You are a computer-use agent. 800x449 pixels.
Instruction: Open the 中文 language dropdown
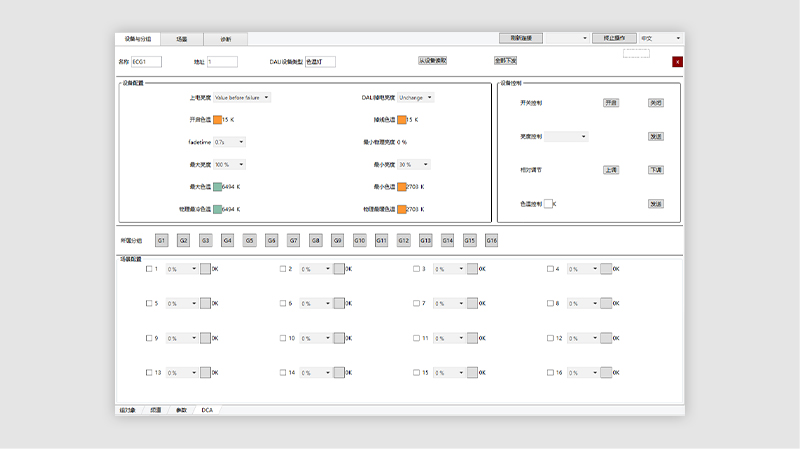(661, 38)
